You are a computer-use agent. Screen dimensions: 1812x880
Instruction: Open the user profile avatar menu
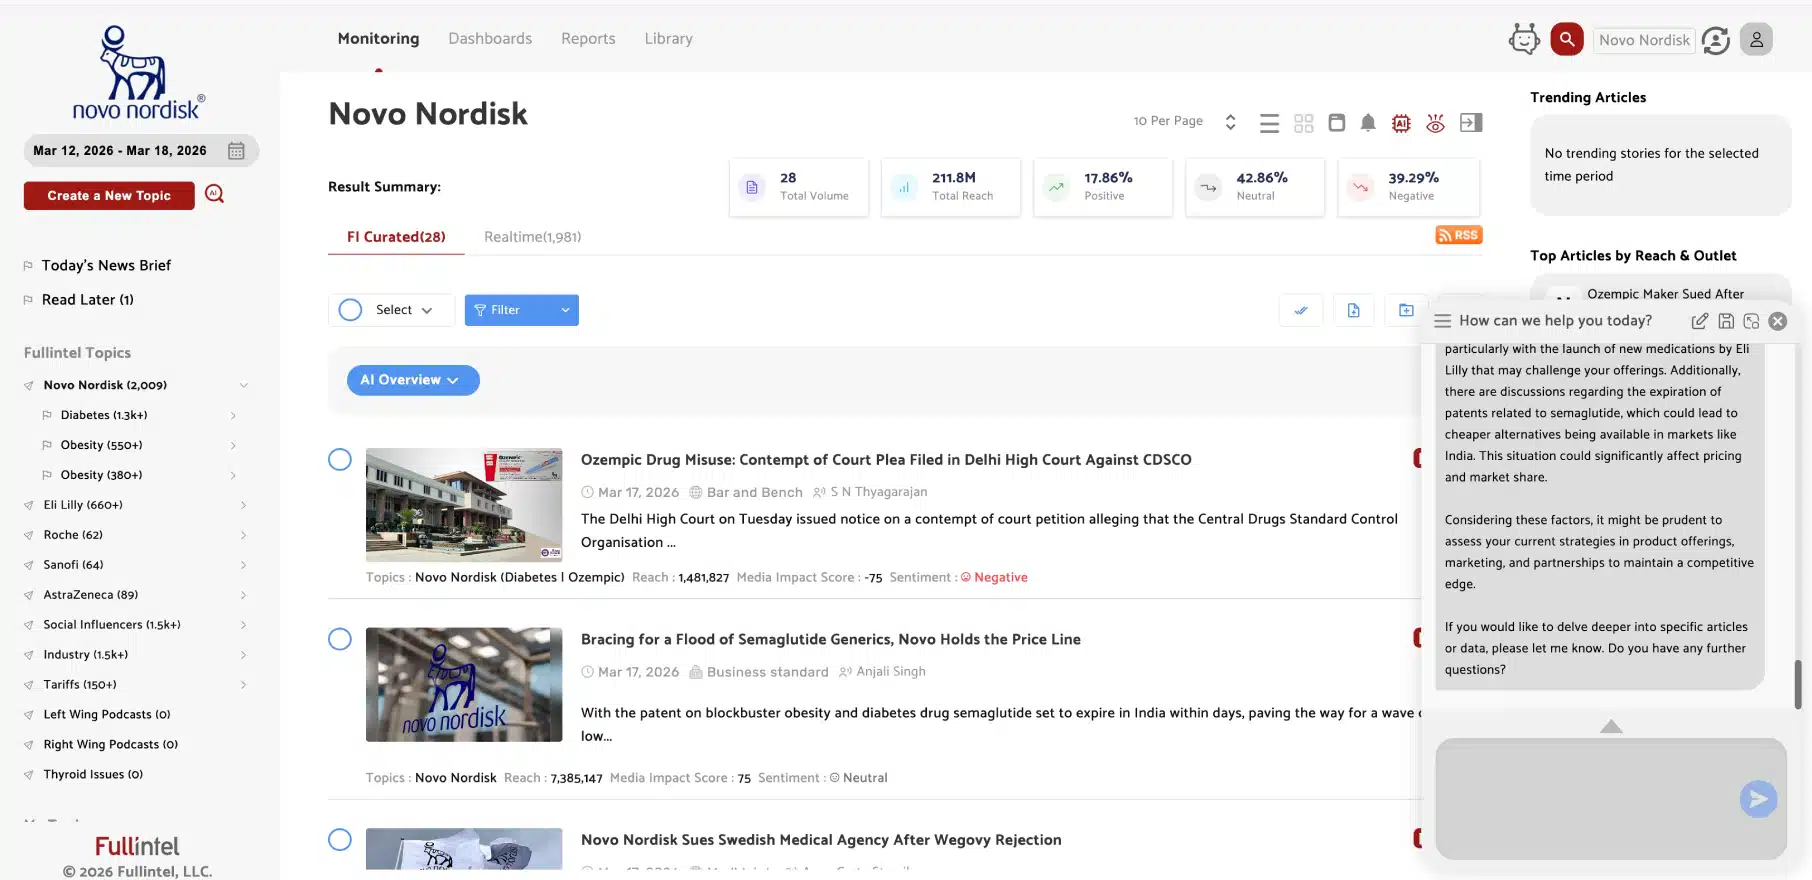tap(1756, 39)
